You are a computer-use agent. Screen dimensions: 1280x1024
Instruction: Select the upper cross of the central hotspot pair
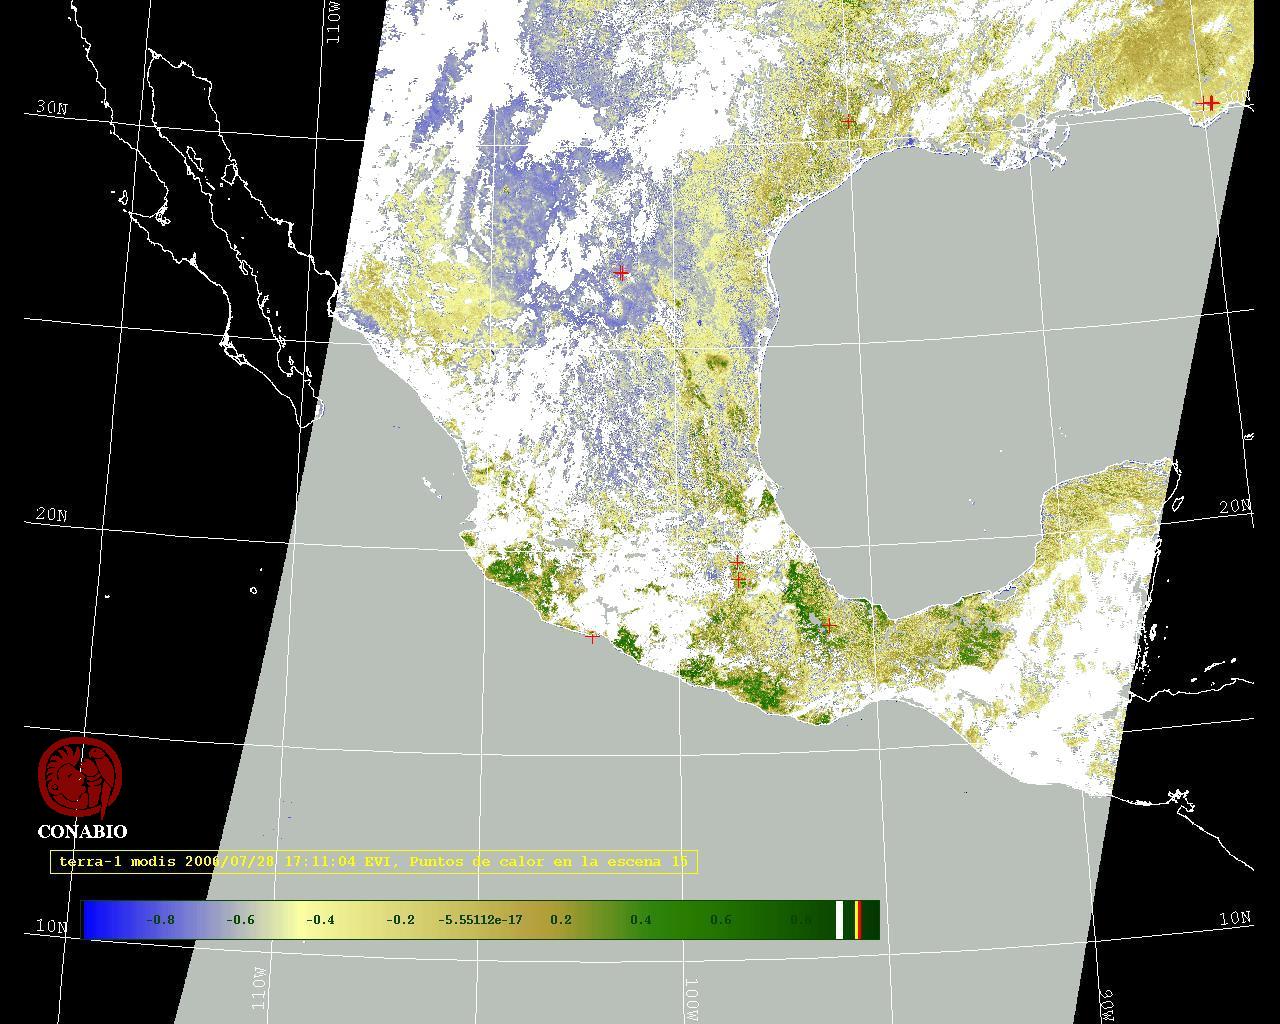click(x=737, y=562)
